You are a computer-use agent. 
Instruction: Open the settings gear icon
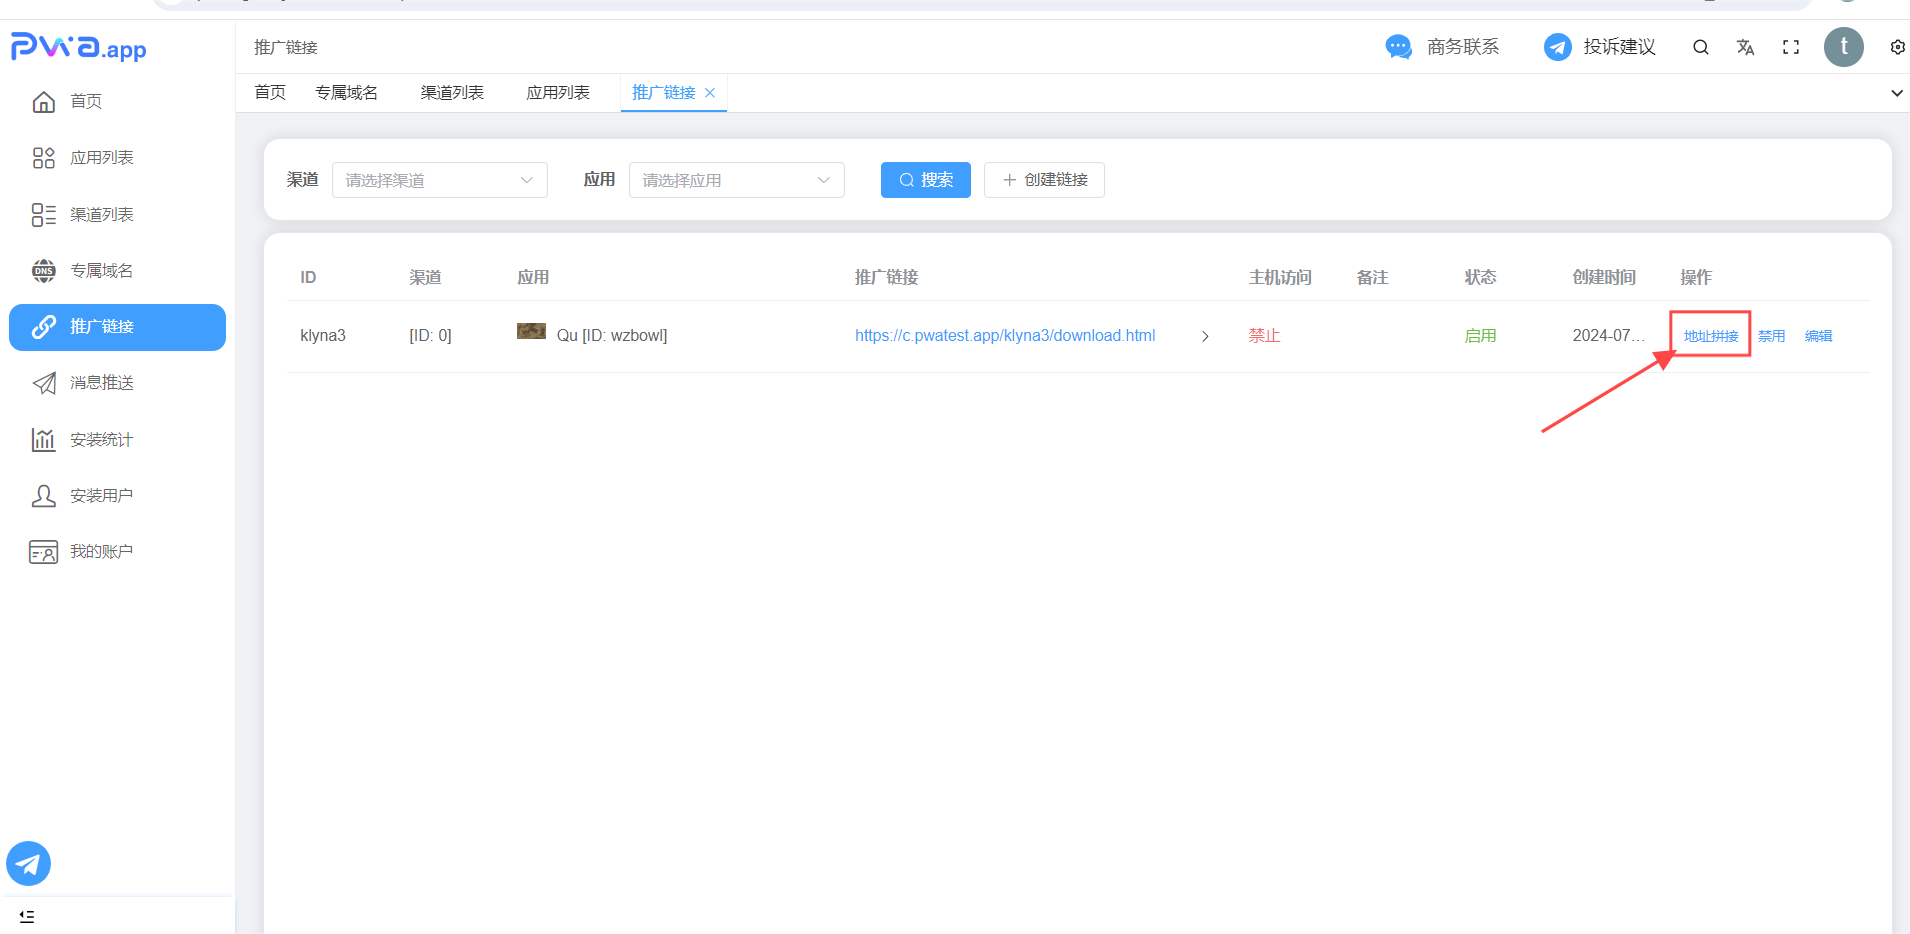tap(1897, 47)
